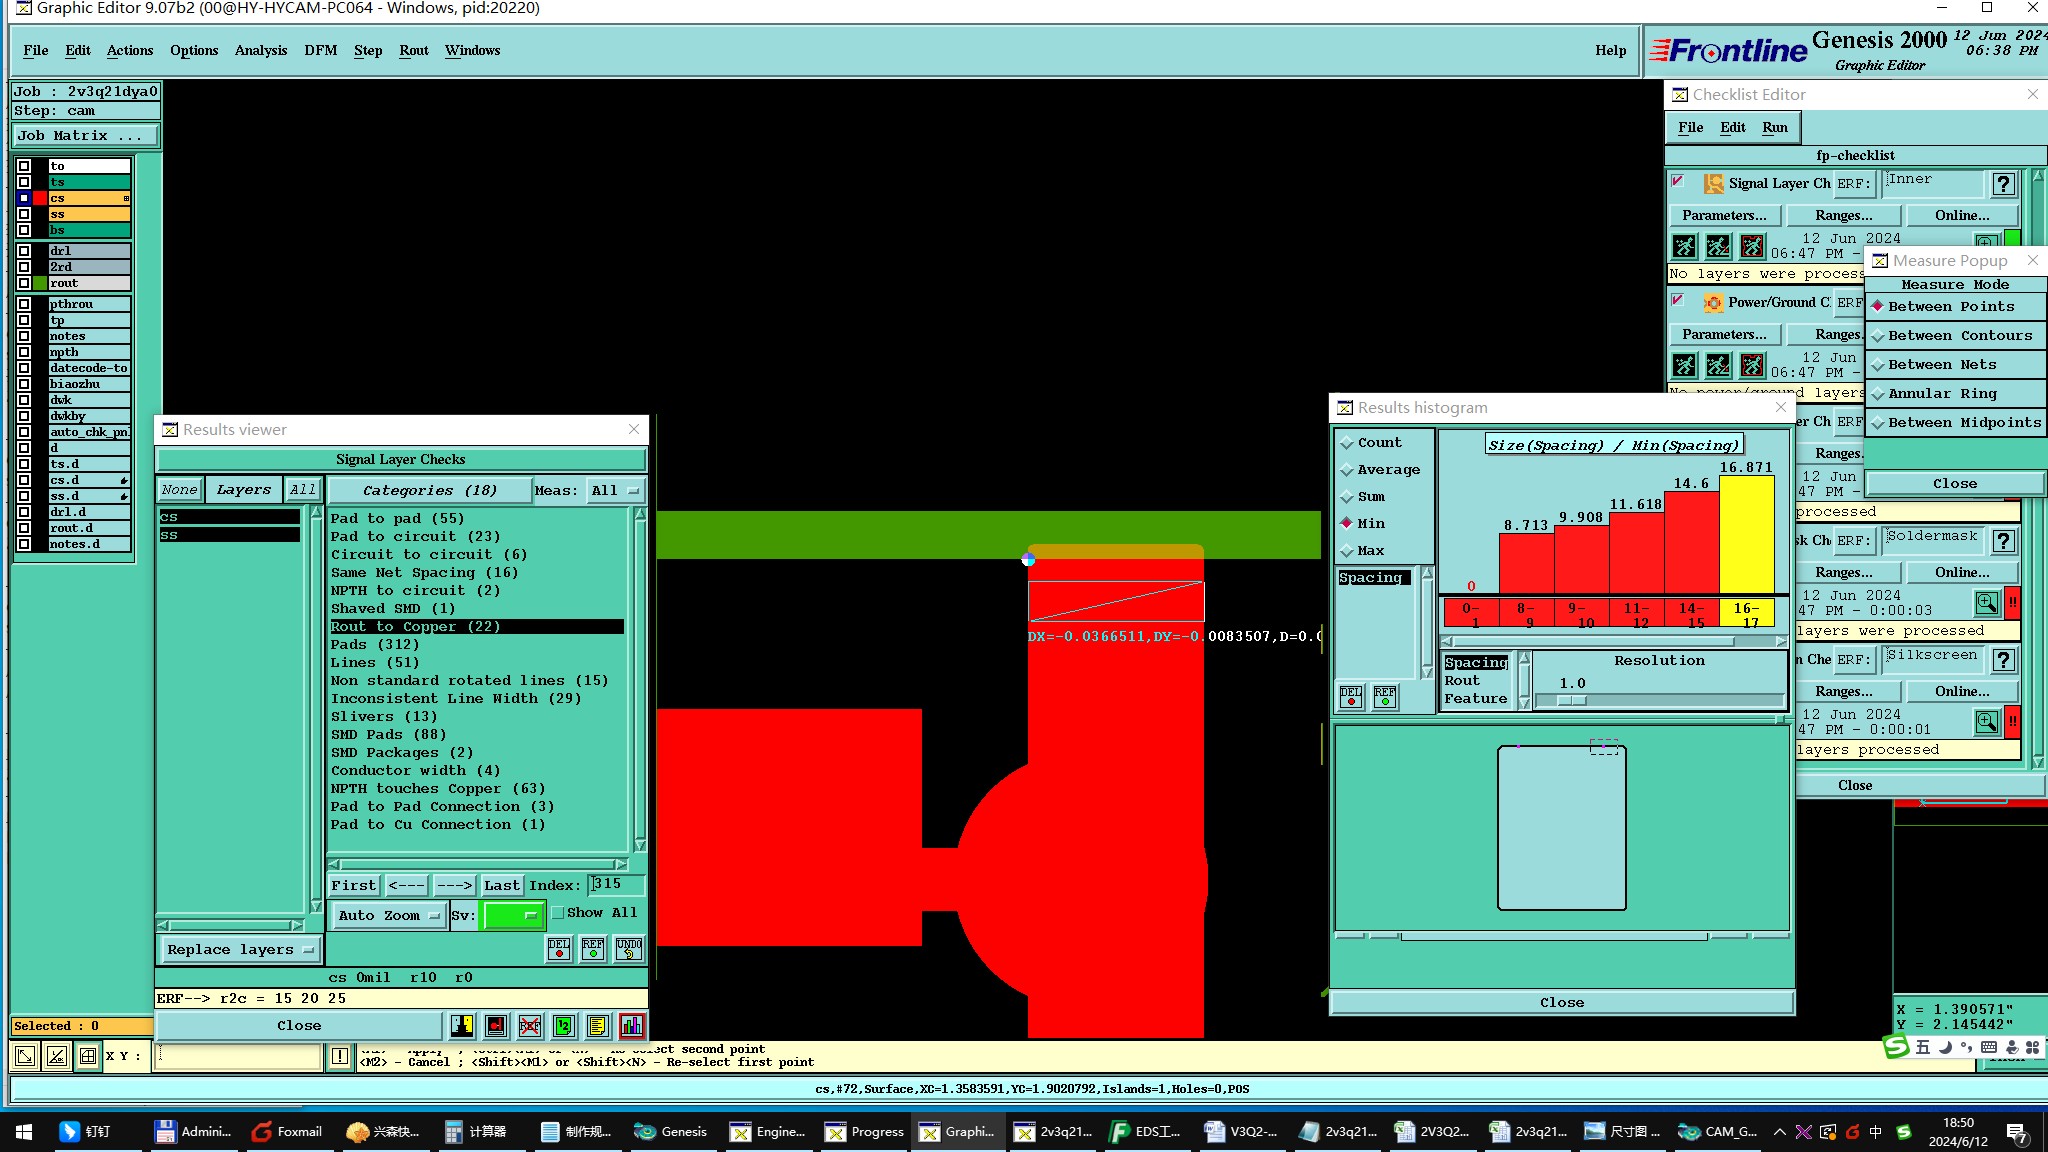This screenshot has height=1152, width=2048.
Task: Open the Meas All dropdown
Action: pyautogui.click(x=614, y=491)
